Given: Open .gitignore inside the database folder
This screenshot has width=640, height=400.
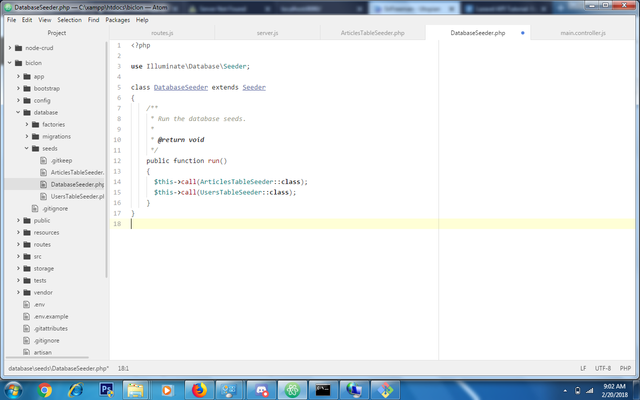Looking at the screenshot, I should click(55, 209).
